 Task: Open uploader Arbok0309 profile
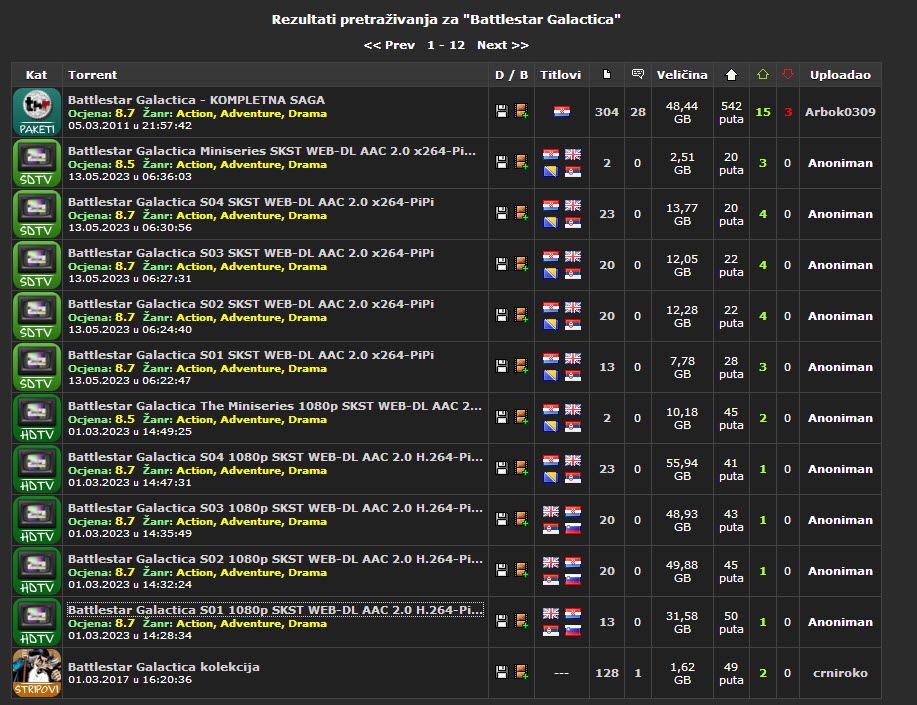tap(840, 112)
